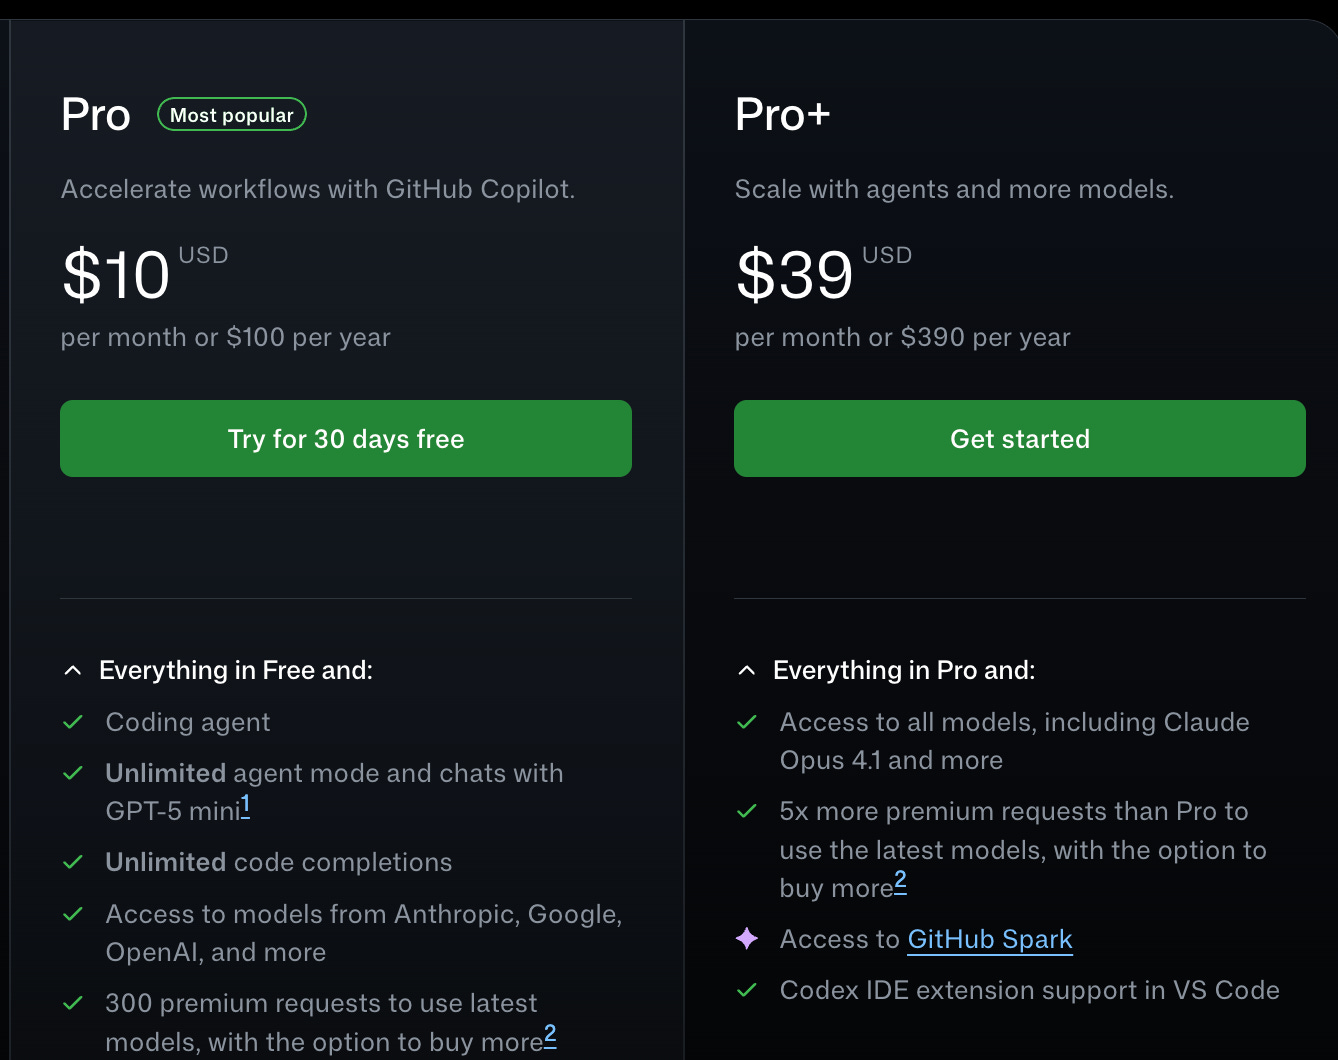Click the purple sparkle icon beside GitHub Spark
The width and height of the screenshot is (1338, 1060).
(x=747, y=938)
